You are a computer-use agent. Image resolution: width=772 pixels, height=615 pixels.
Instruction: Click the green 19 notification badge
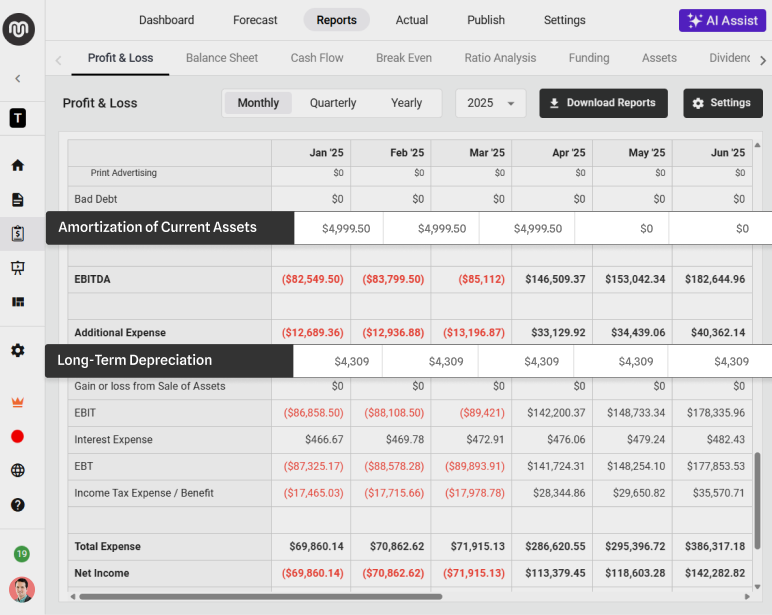tap(21, 553)
